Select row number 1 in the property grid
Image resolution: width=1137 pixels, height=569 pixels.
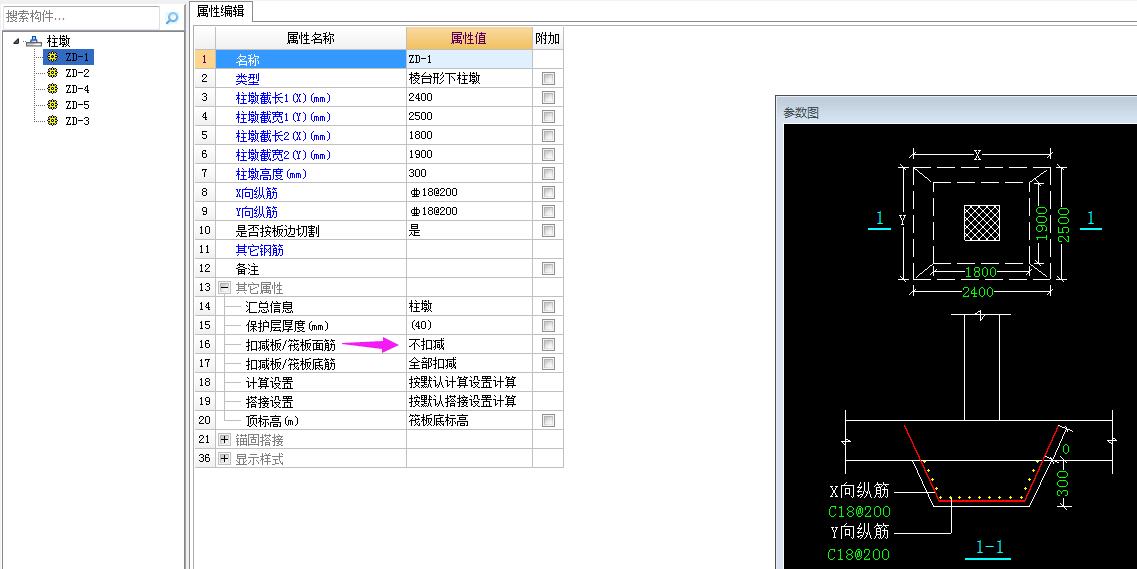pyautogui.click(x=205, y=59)
